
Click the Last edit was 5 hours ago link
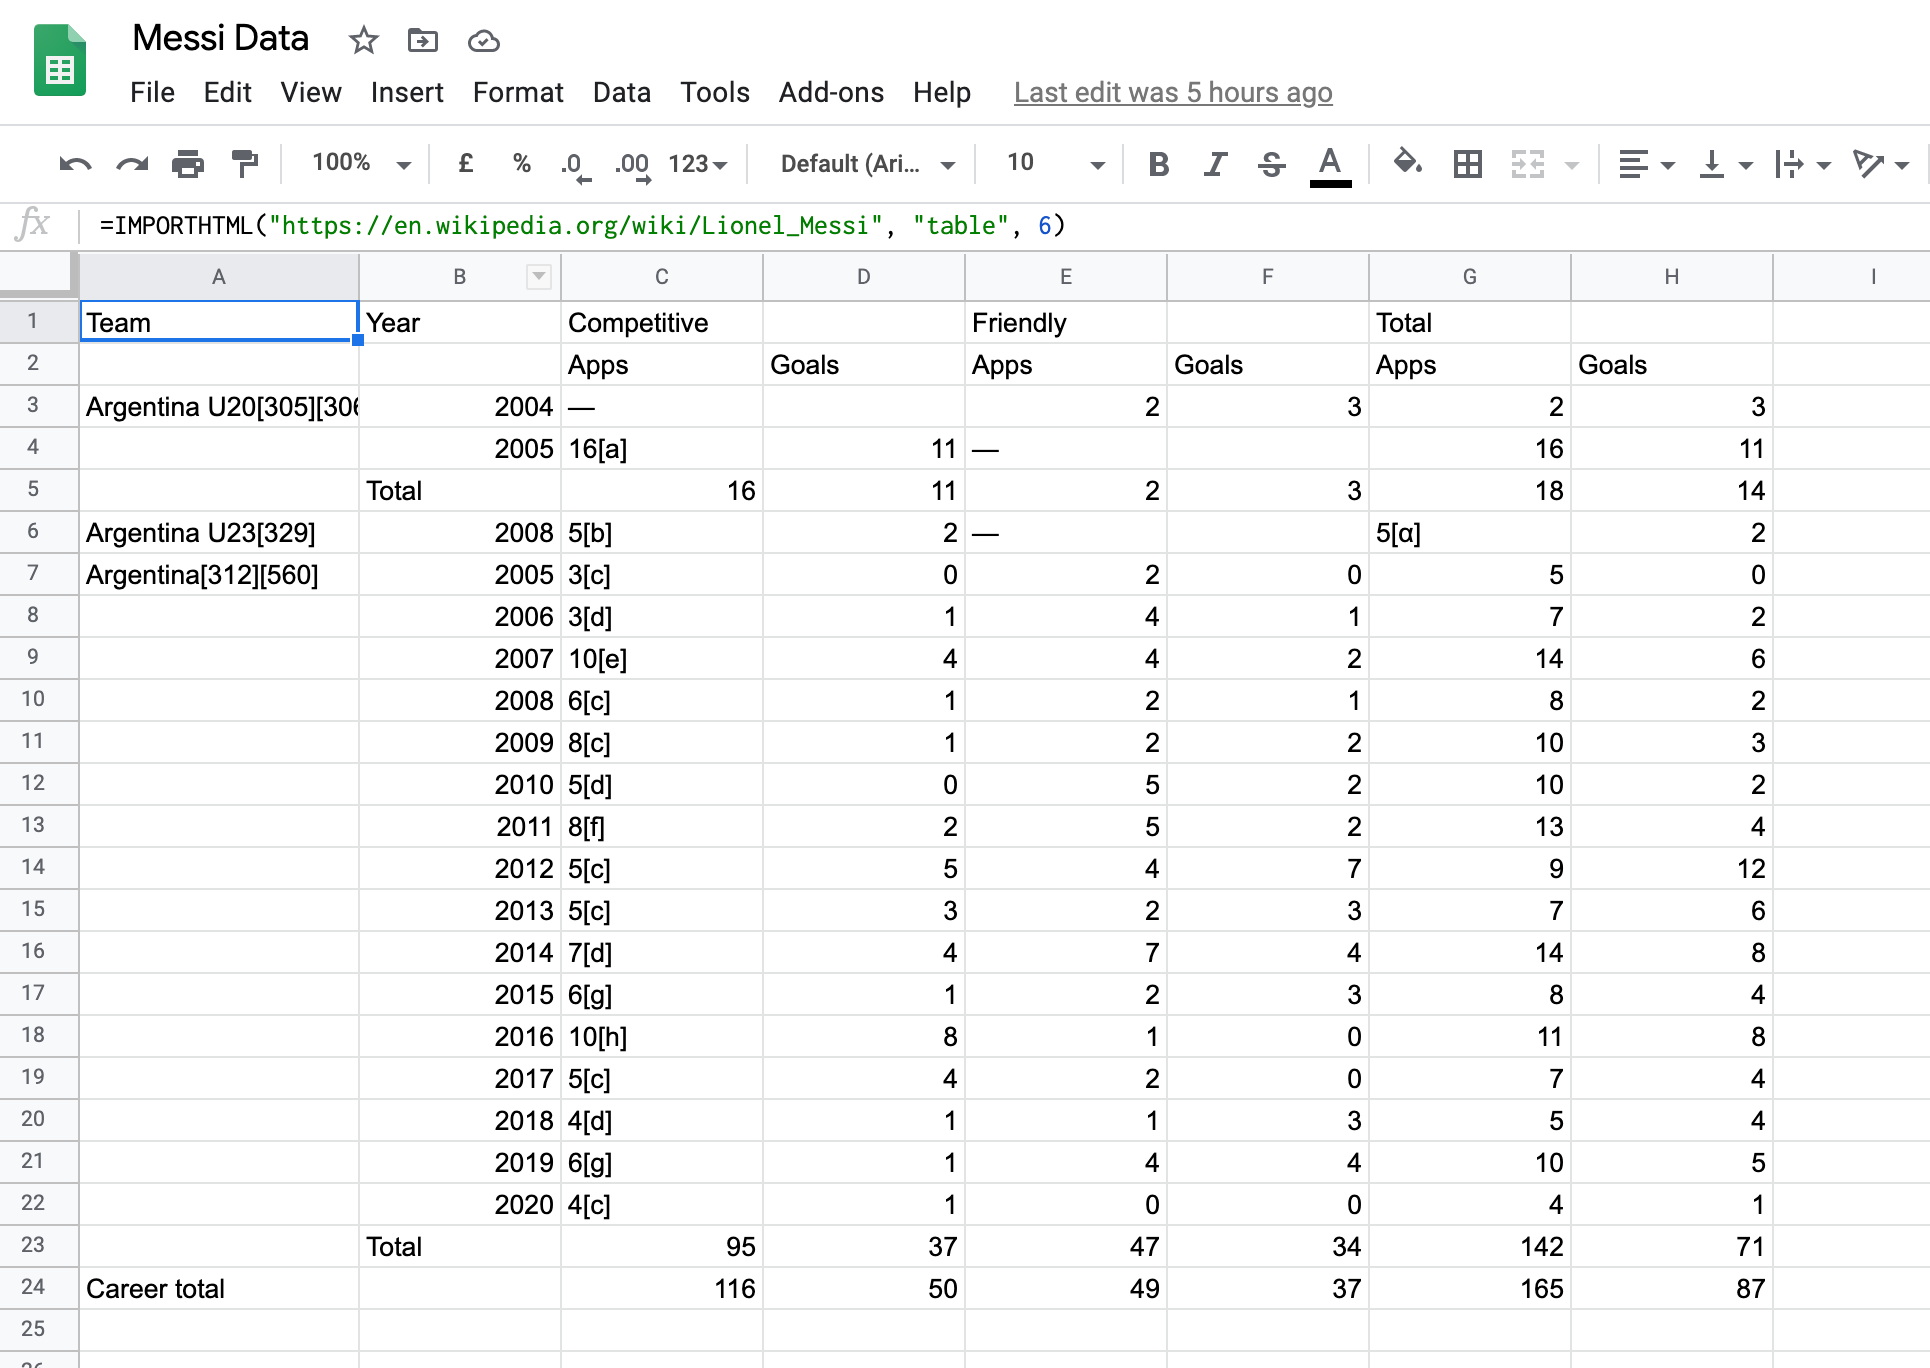(x=1172, y=93)
